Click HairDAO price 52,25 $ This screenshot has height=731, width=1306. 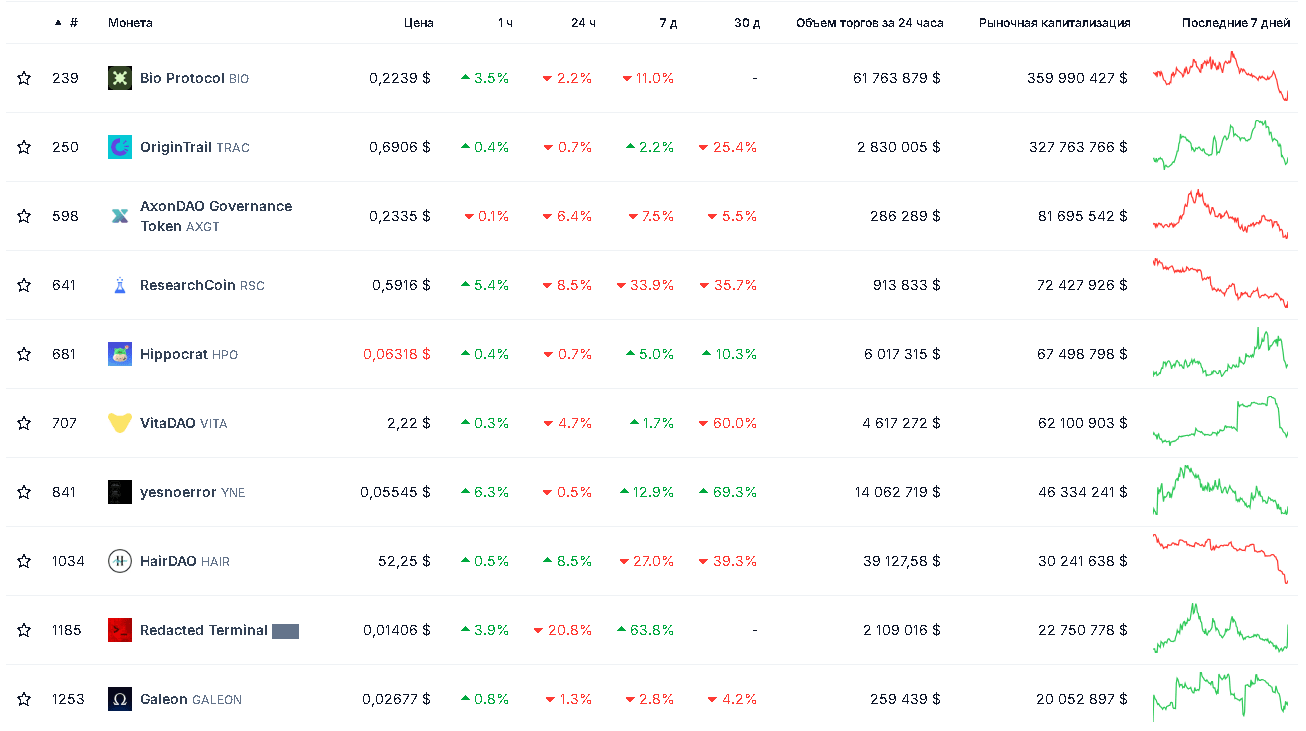404,561
